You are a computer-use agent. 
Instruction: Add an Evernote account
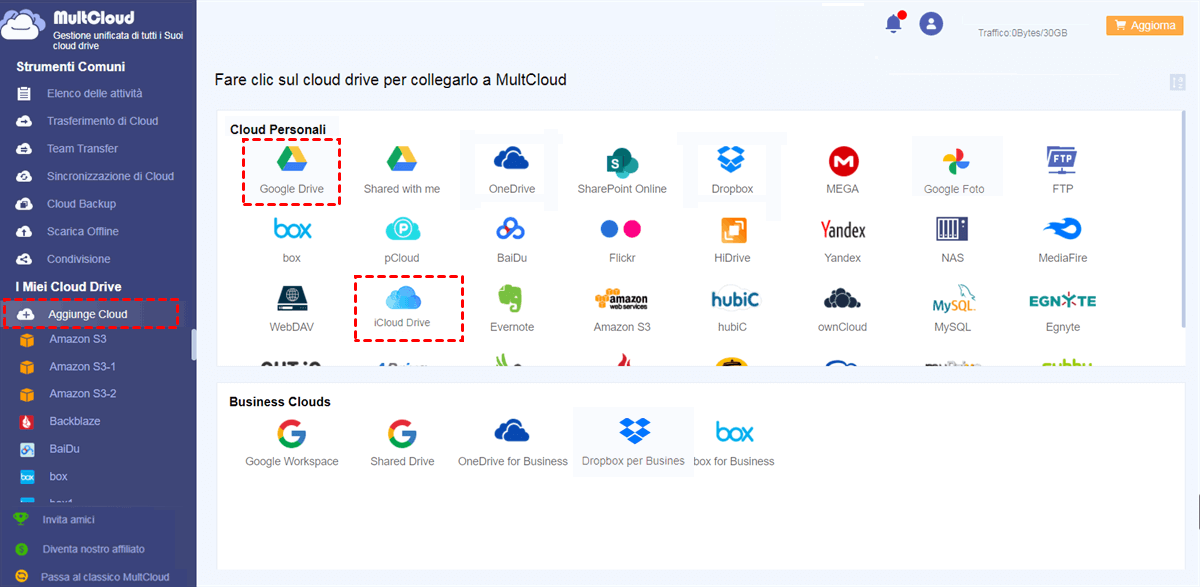[511, 299]
